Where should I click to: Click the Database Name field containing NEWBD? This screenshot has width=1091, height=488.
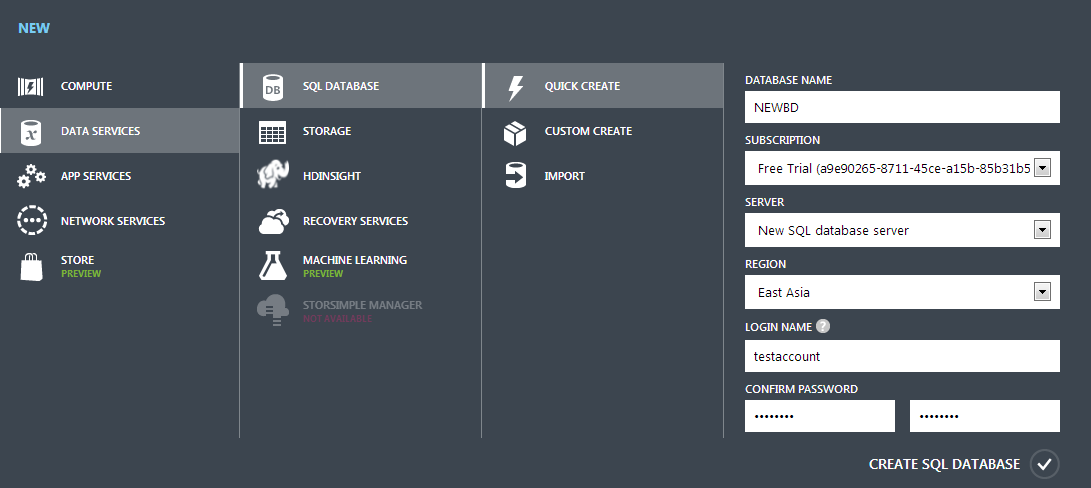coord(902,107)
